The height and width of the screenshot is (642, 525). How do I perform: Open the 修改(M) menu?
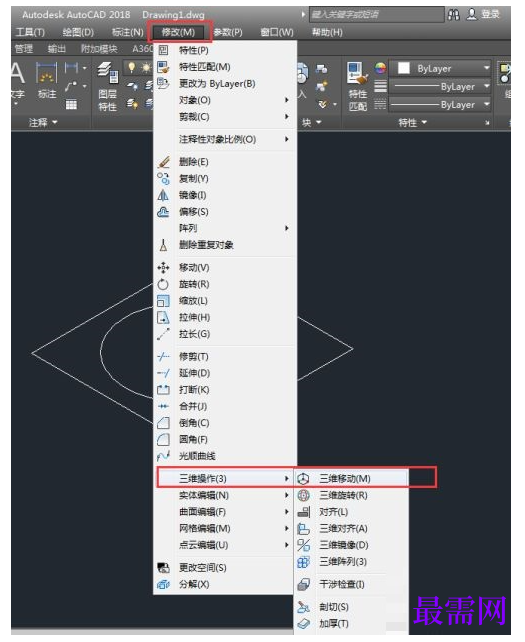pos(179,32)
